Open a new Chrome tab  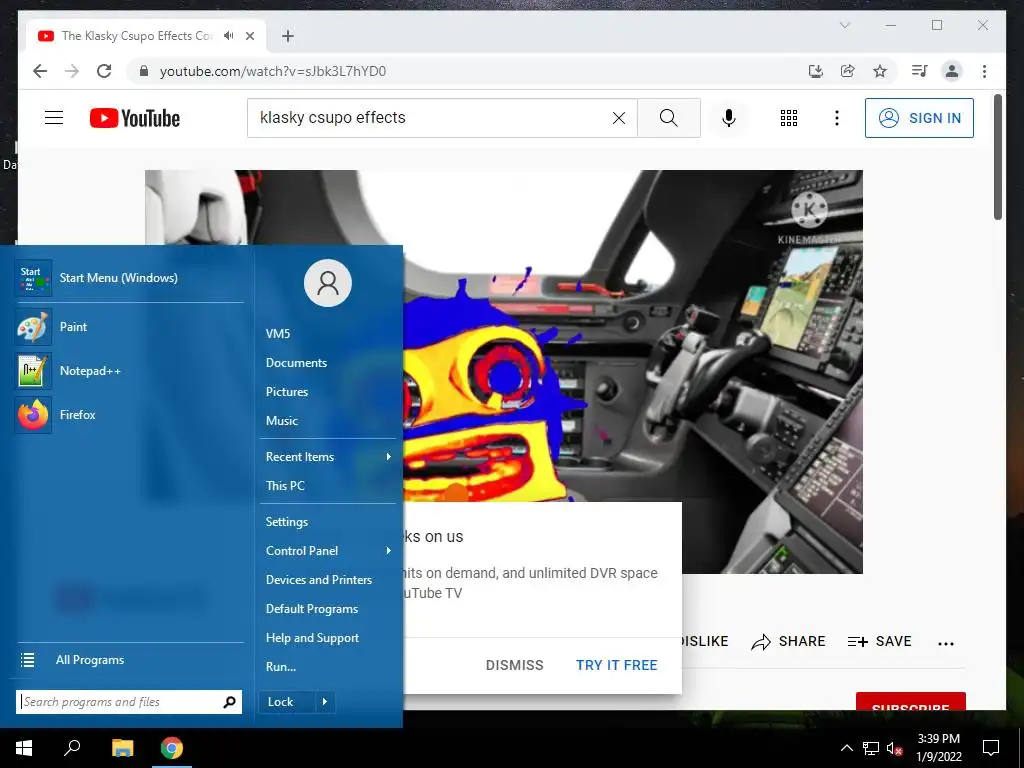288,36
